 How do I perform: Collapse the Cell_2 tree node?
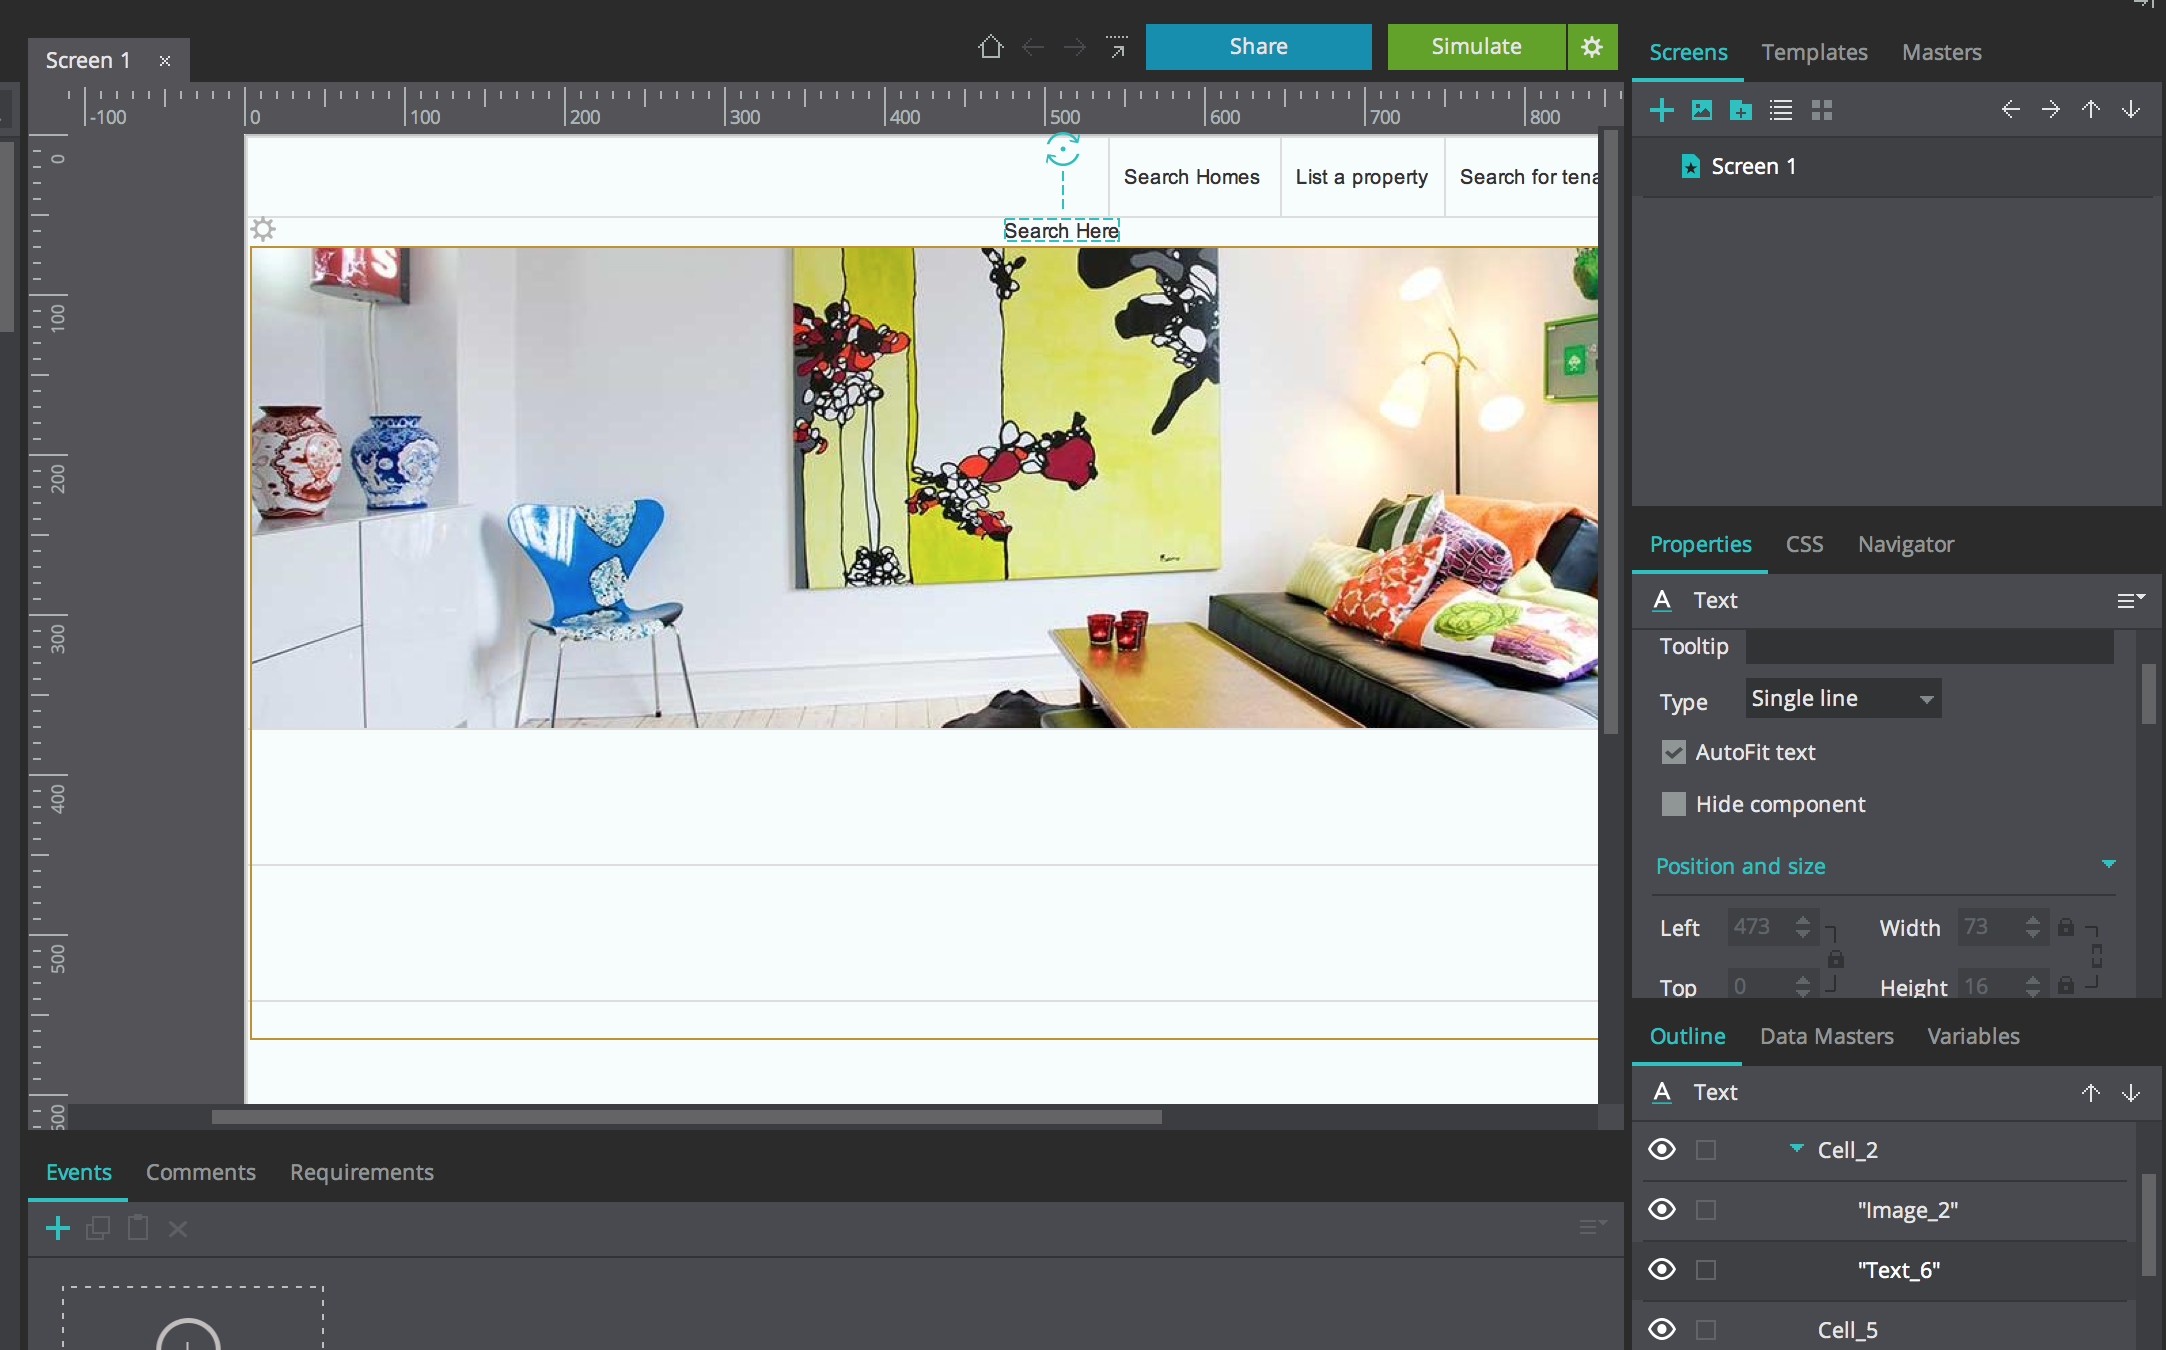(x=1796, y=1149)
